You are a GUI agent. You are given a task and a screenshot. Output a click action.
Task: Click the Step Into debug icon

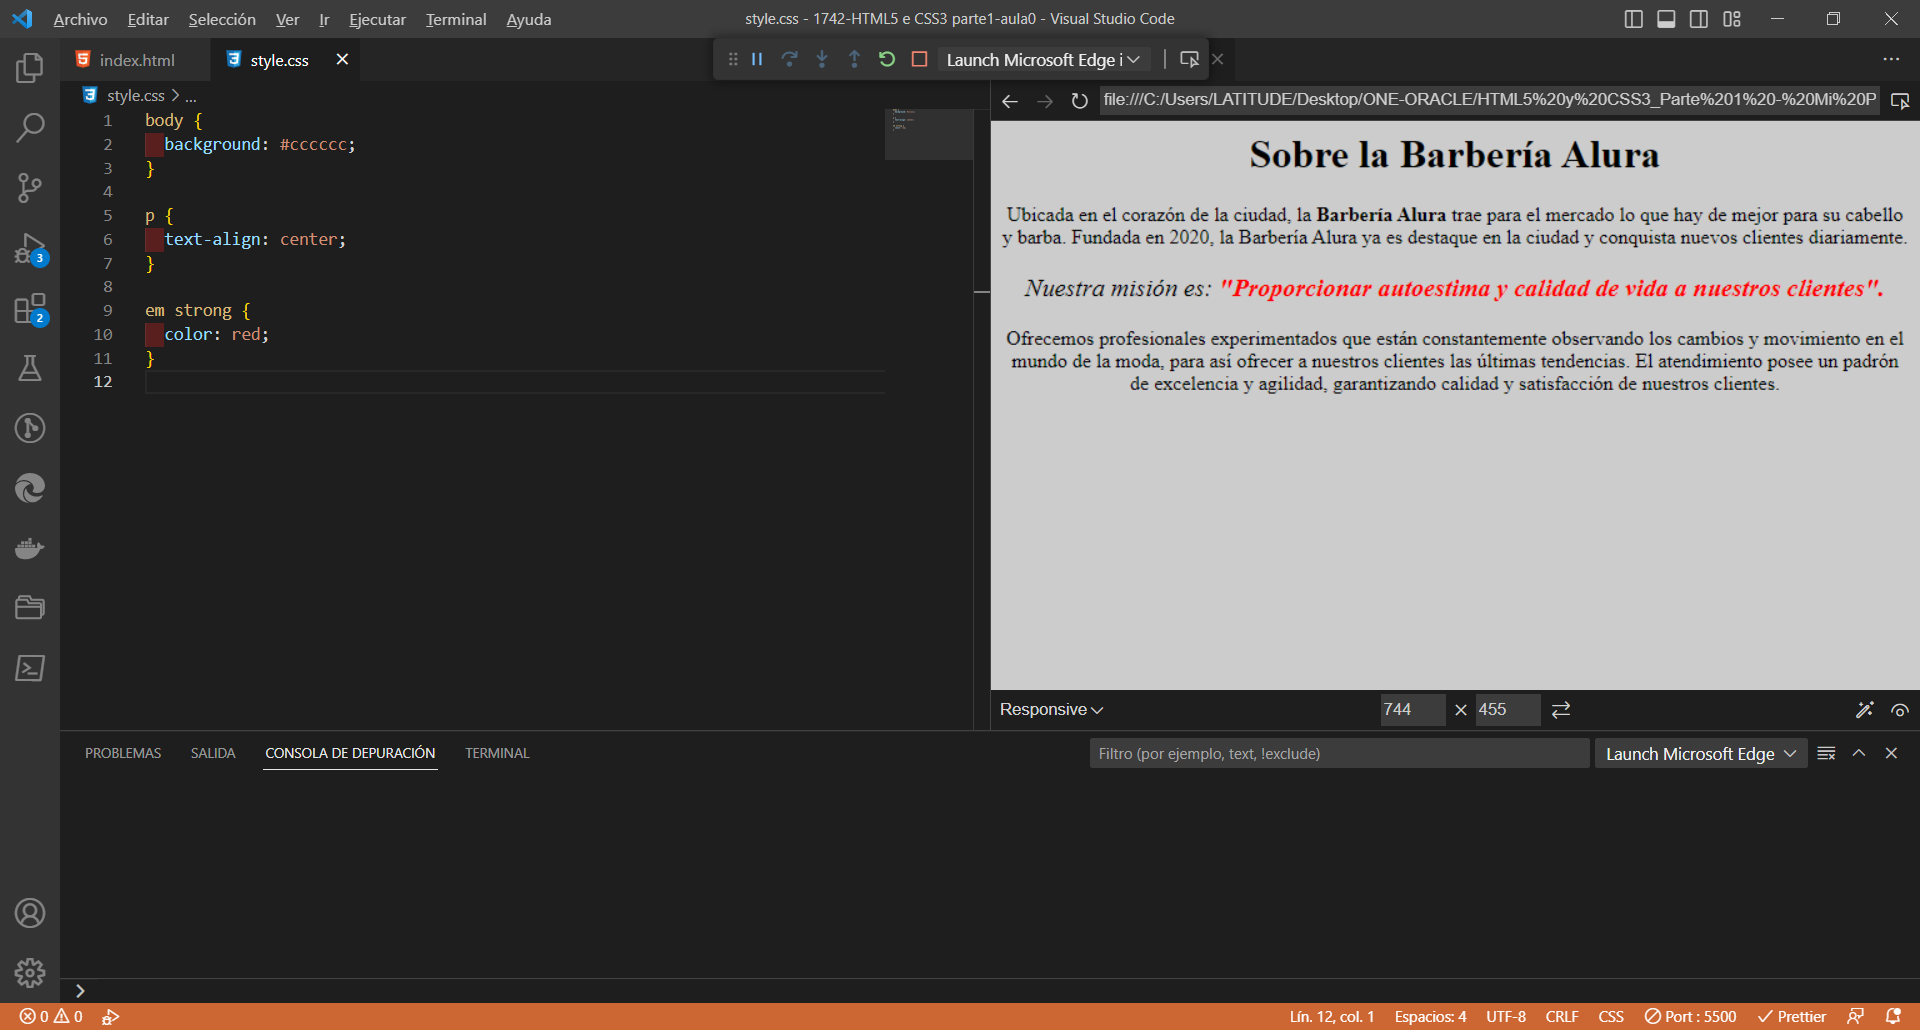[x=822, y=59]
